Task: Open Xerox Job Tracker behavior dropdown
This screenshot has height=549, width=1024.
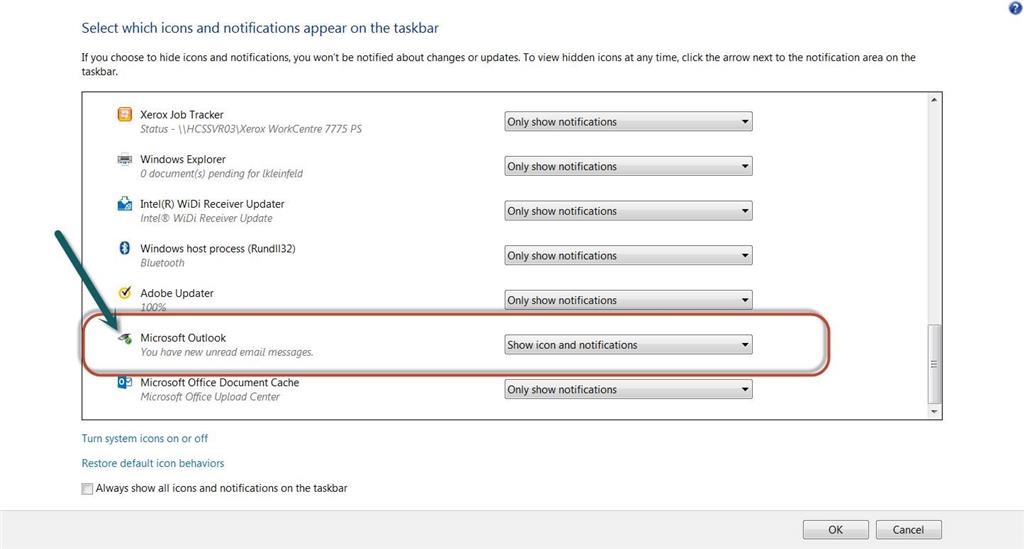Action: [628, 121]
